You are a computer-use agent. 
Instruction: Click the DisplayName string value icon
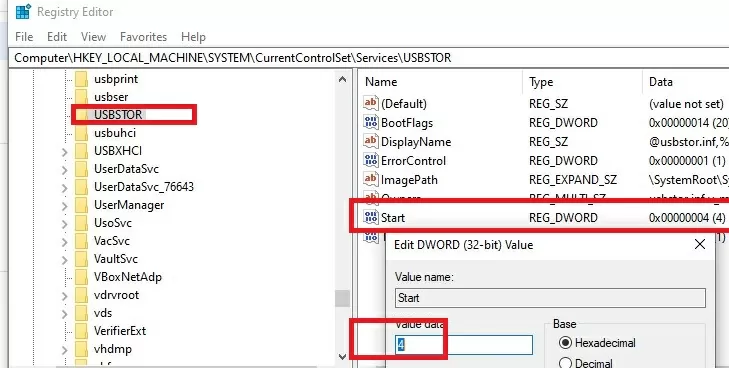(371, 141)
